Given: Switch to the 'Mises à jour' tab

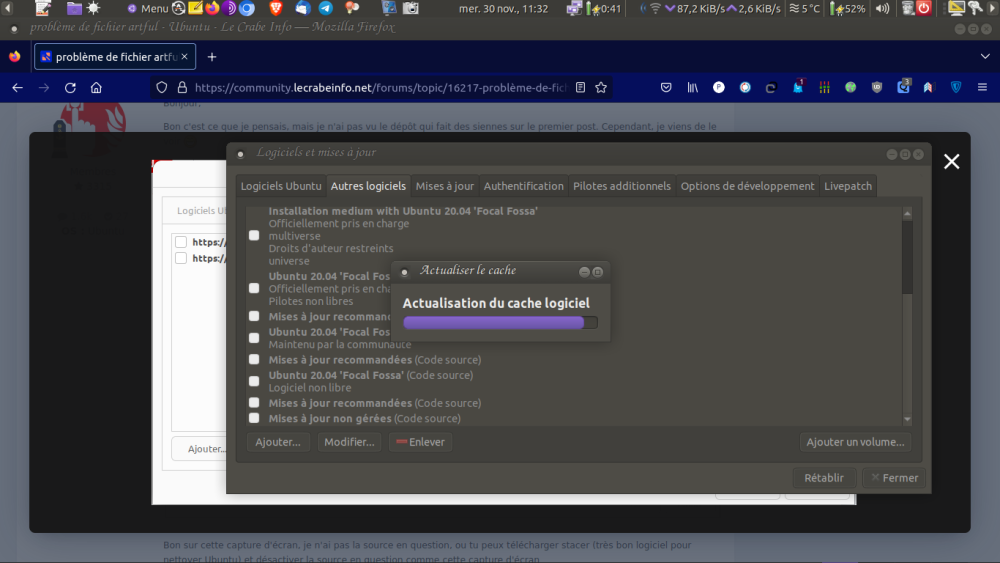Looking at the screenshot, I should (x=445, y=186).
